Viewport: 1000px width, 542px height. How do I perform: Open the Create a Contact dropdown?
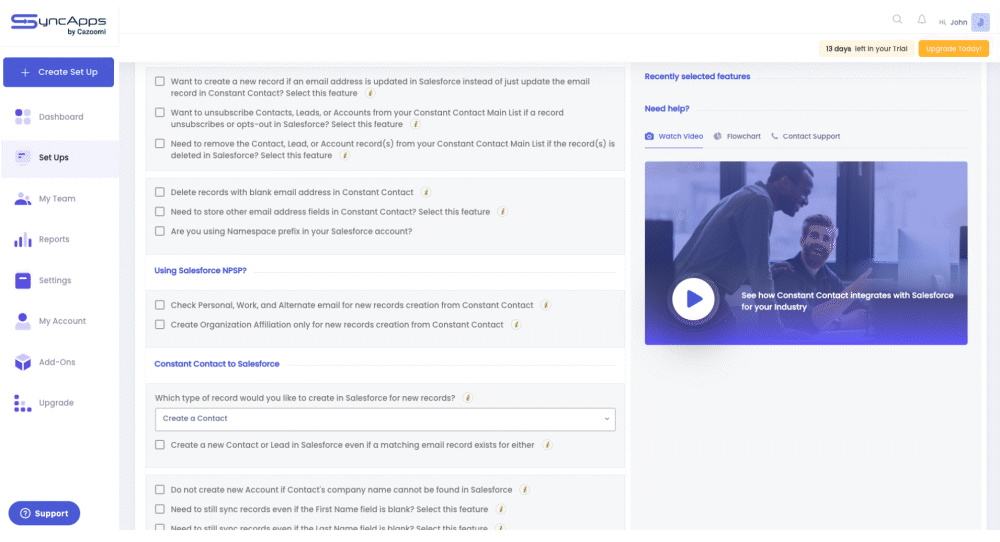click(x=385, y=419)
